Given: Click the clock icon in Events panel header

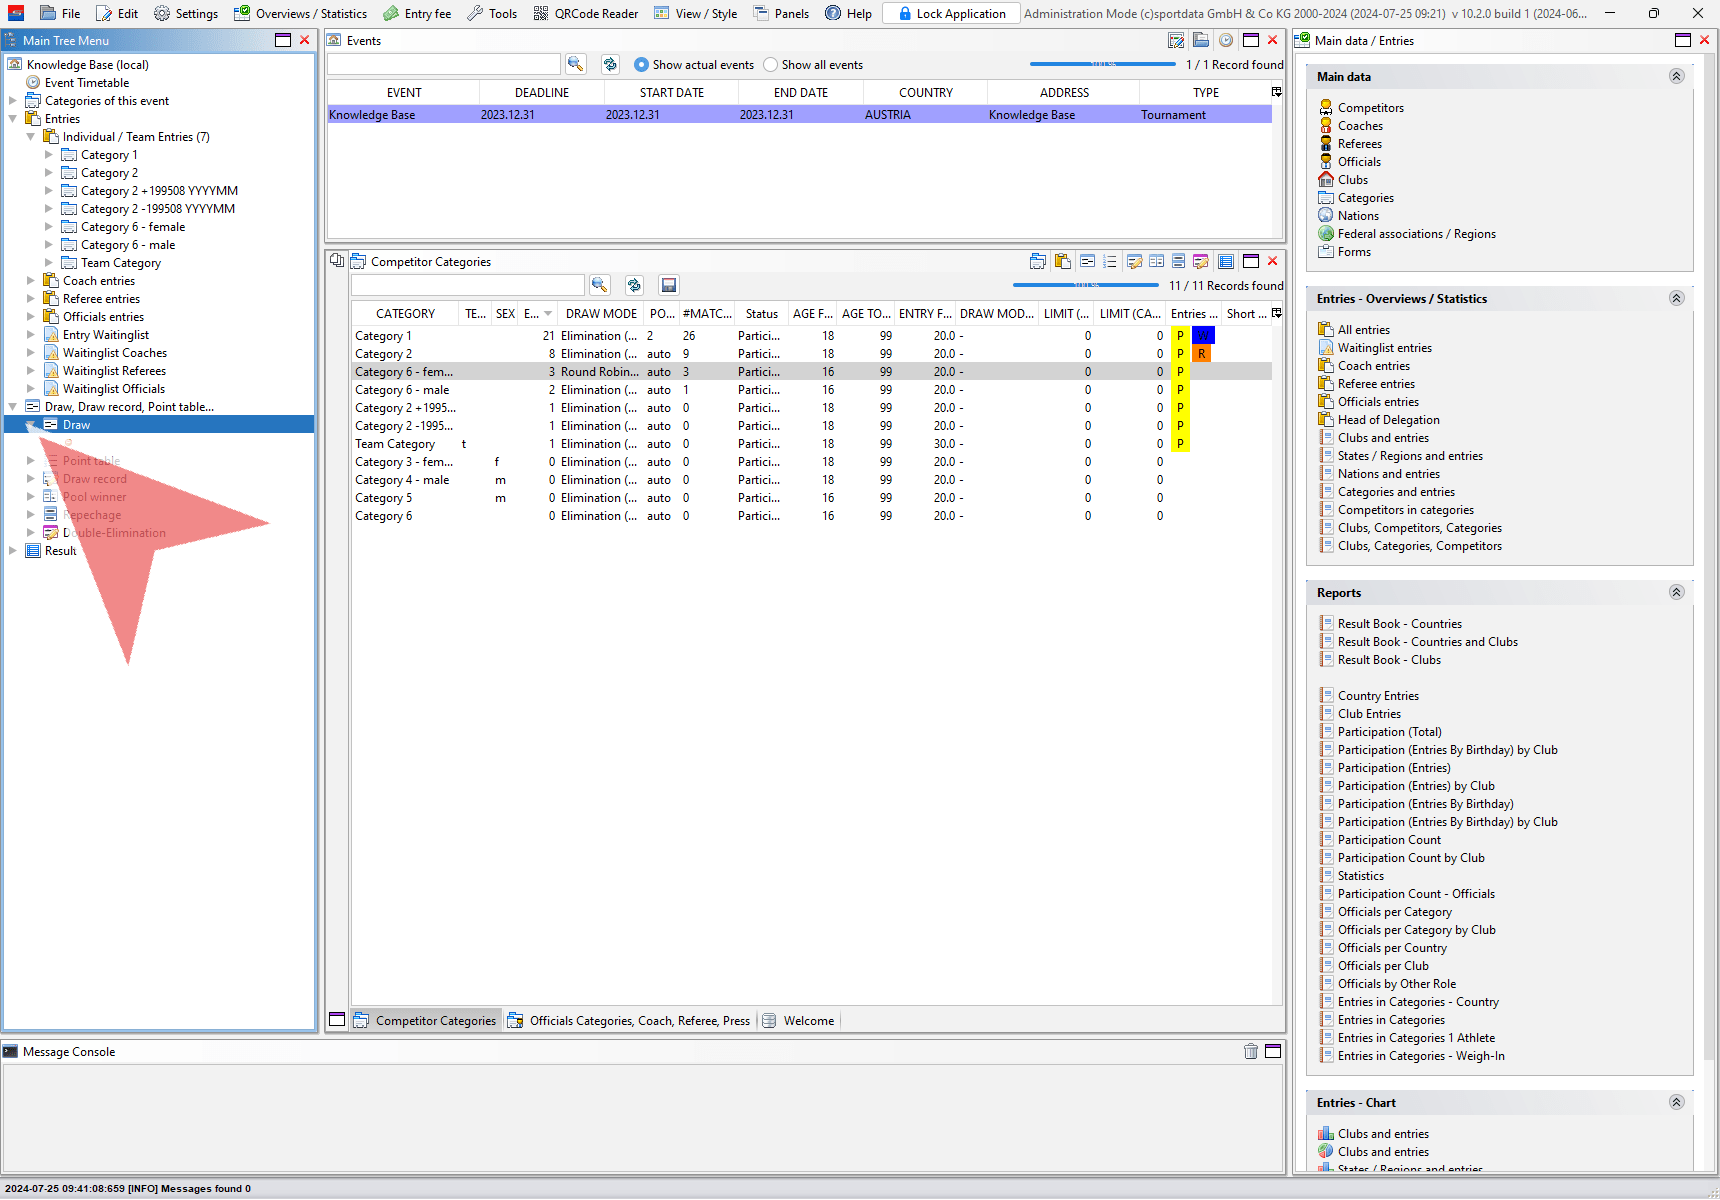Looking at the screenshot, I should point(1225,40).
